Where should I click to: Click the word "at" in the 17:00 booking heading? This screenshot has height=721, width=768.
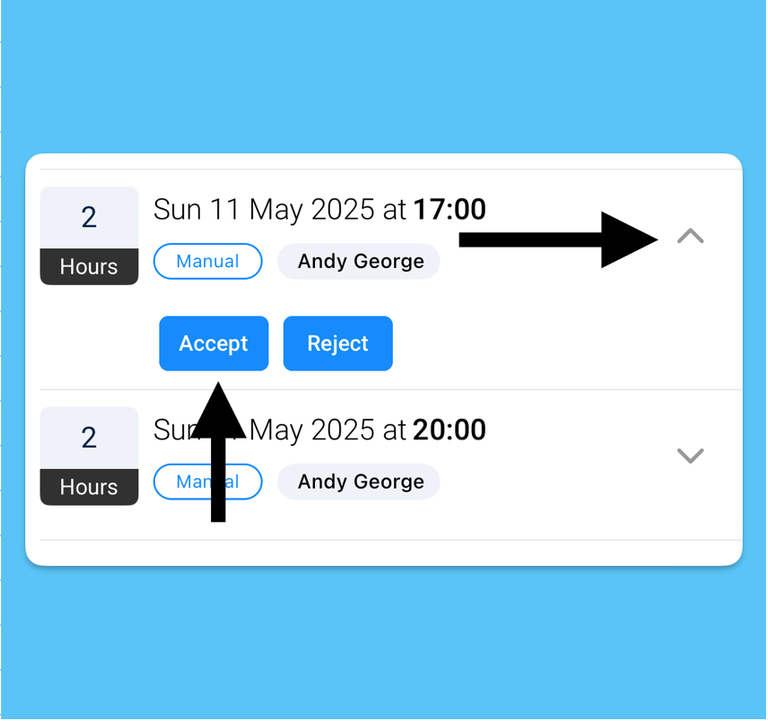[395, 210]
